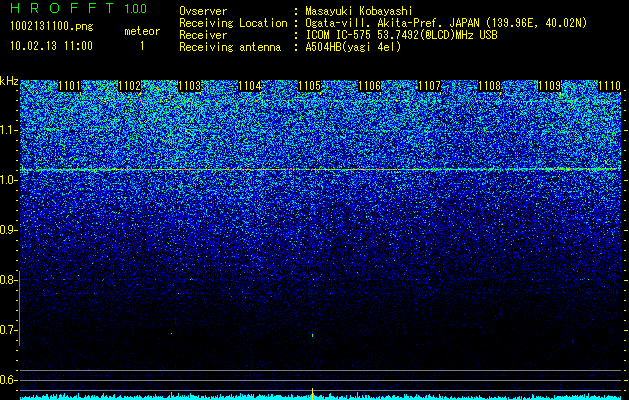Click the meteor echo spot below 1105
The height and width of the screenshot is (400, 629).
[312, 335]
